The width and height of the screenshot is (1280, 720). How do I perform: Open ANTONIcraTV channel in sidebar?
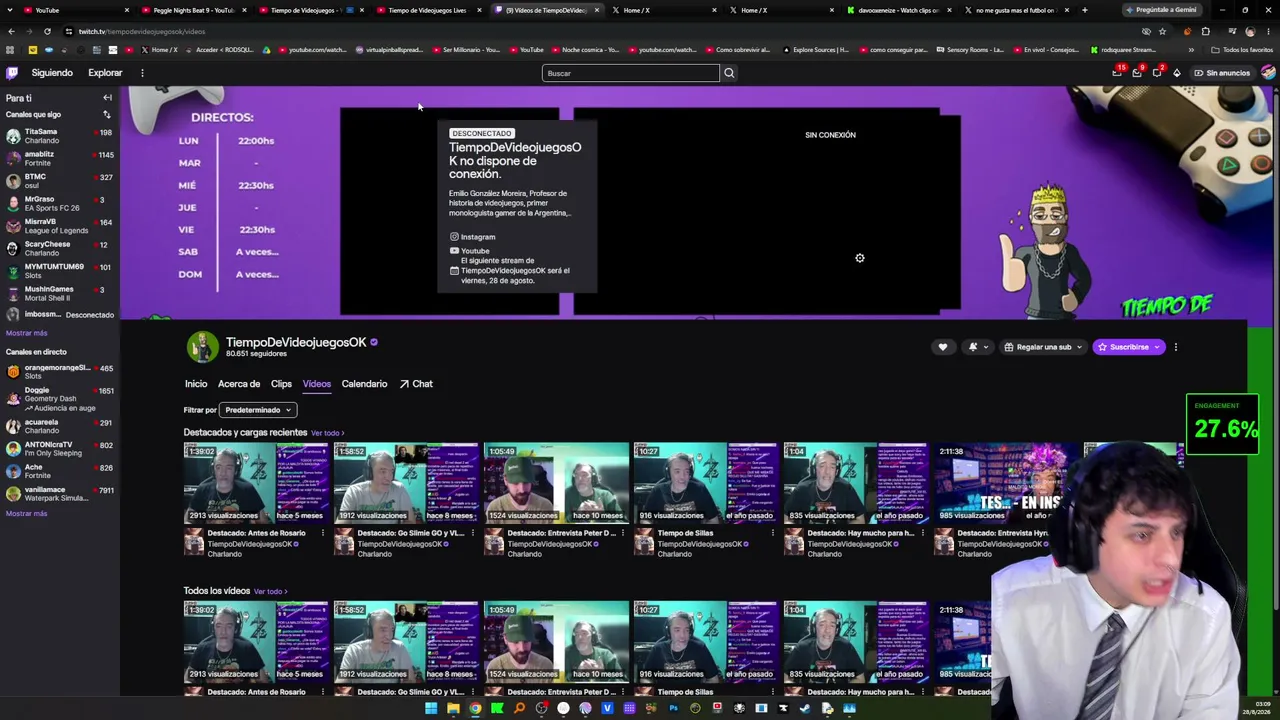[x=60, y=449]
